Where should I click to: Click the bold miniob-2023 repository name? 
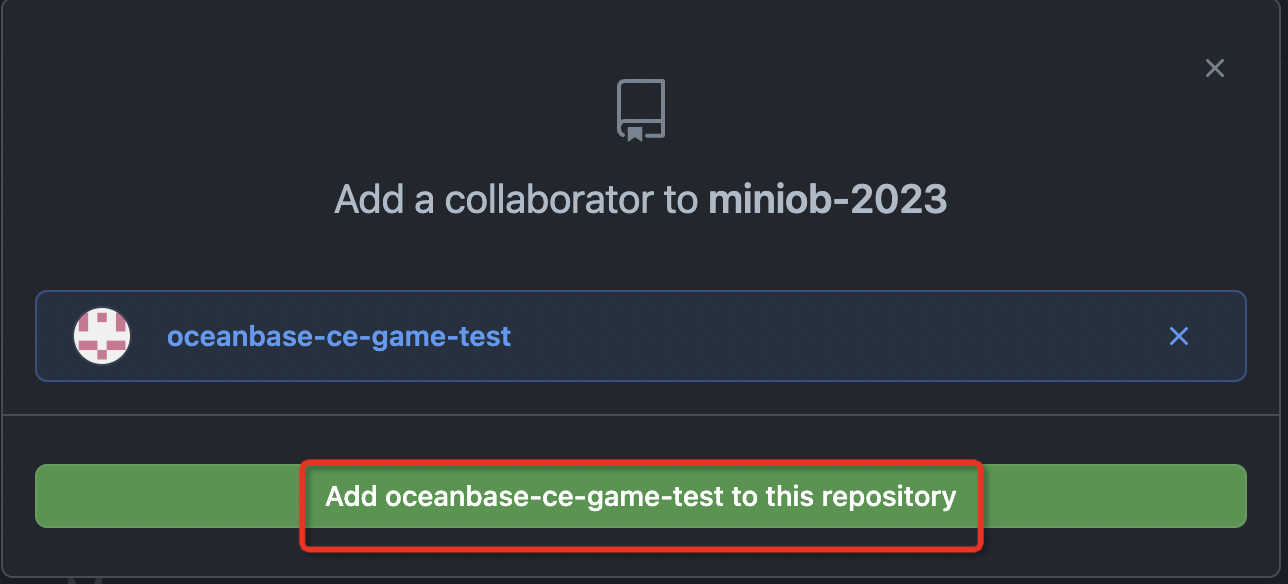click(828, 199)
